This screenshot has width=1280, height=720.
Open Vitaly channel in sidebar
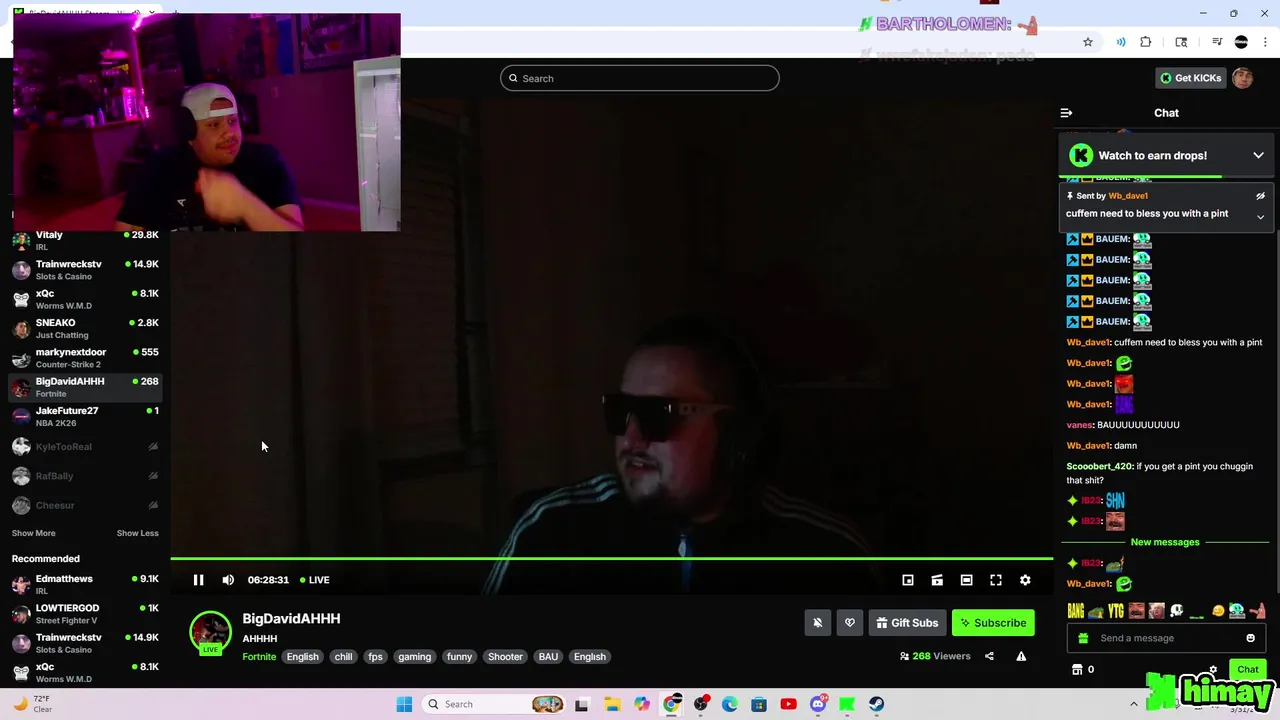pyautogui.click(x=85, y=240)
